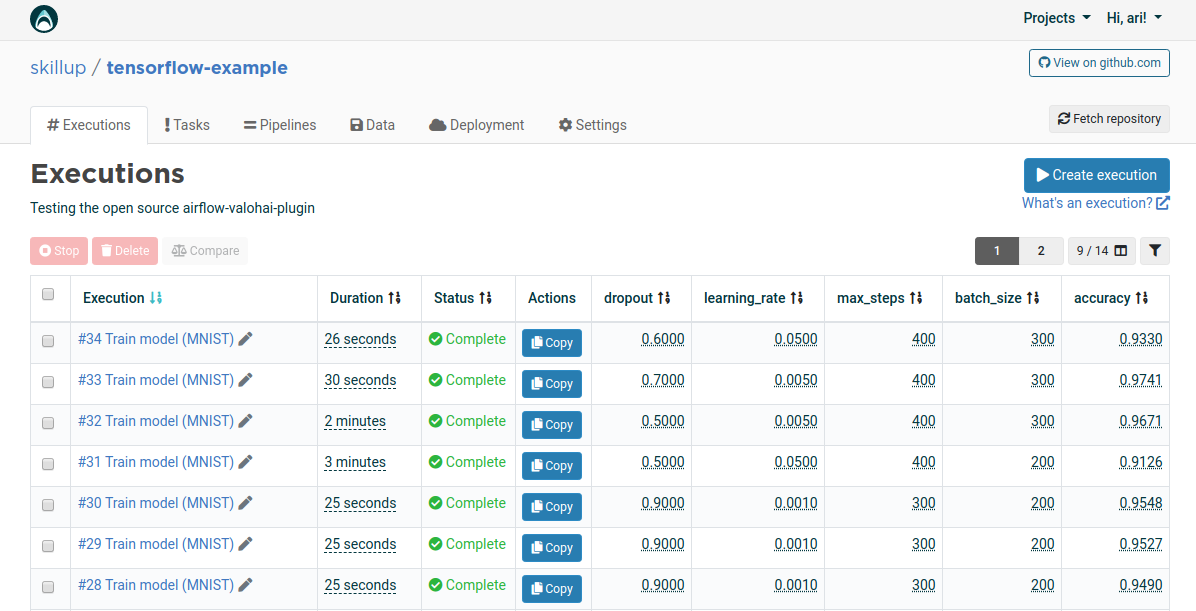
Task: Rename execution #34 with pencil icon
Action: 245,339
